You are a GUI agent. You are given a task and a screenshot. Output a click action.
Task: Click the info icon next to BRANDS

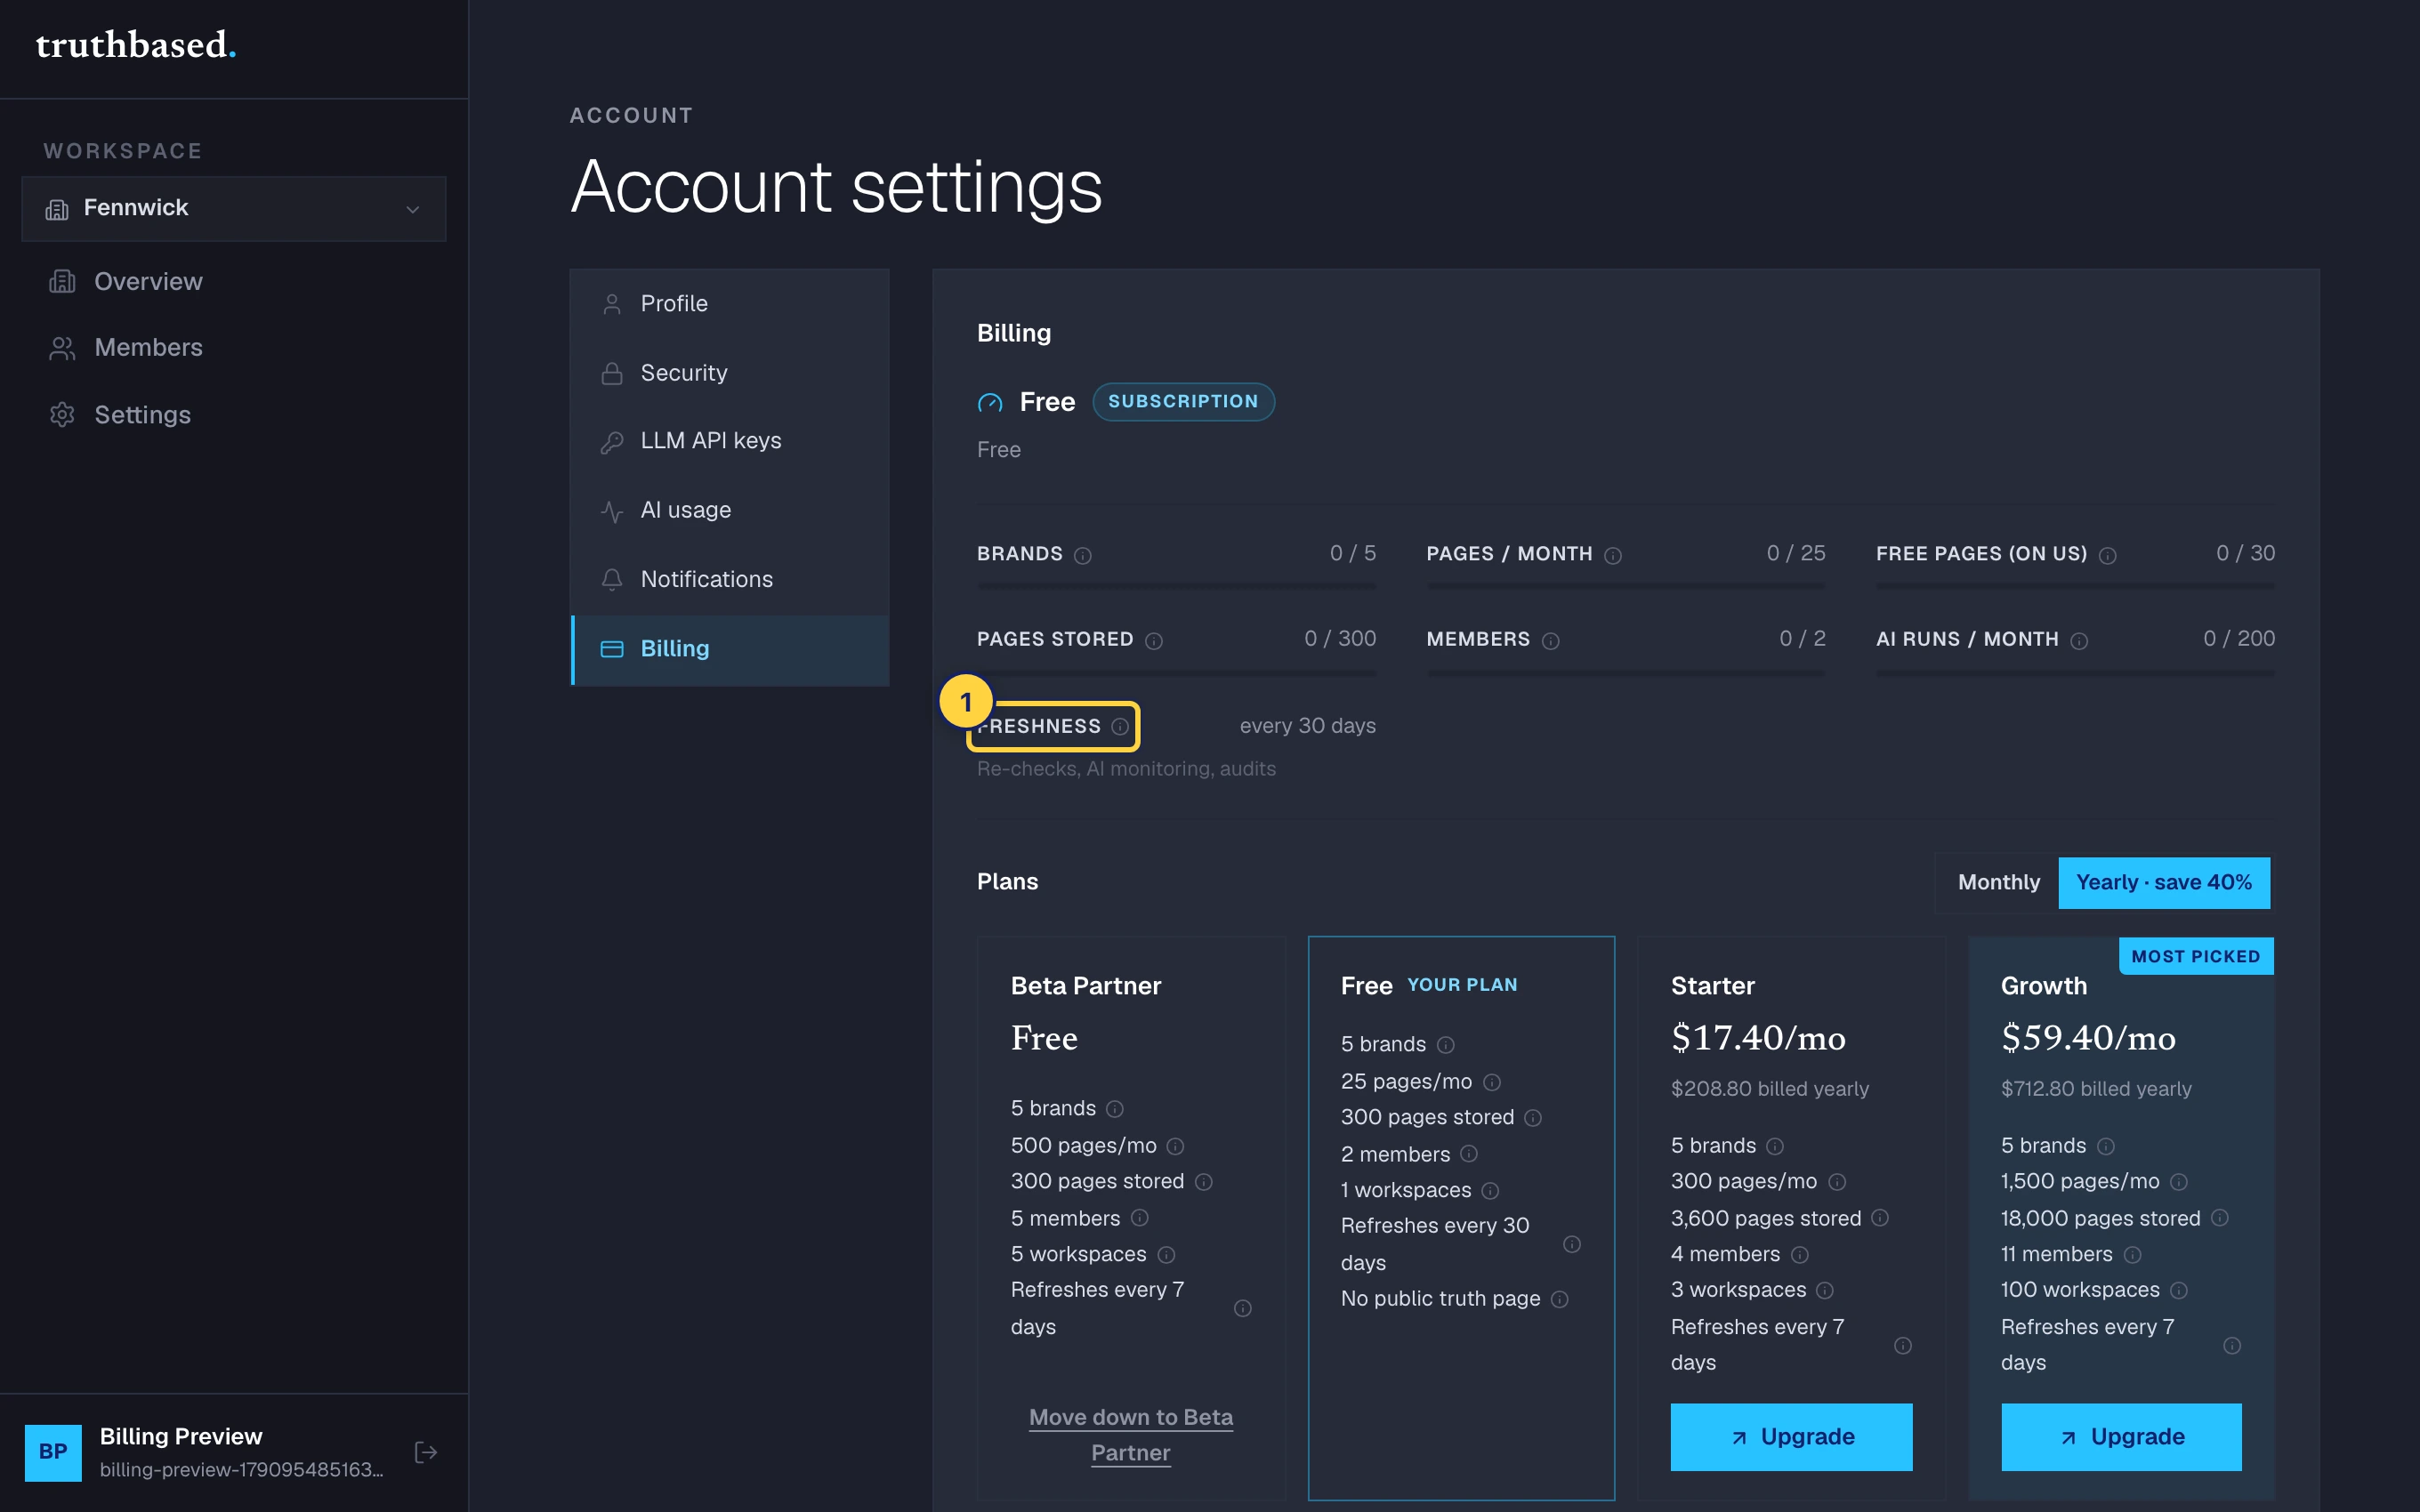(x=1082, y=555)
